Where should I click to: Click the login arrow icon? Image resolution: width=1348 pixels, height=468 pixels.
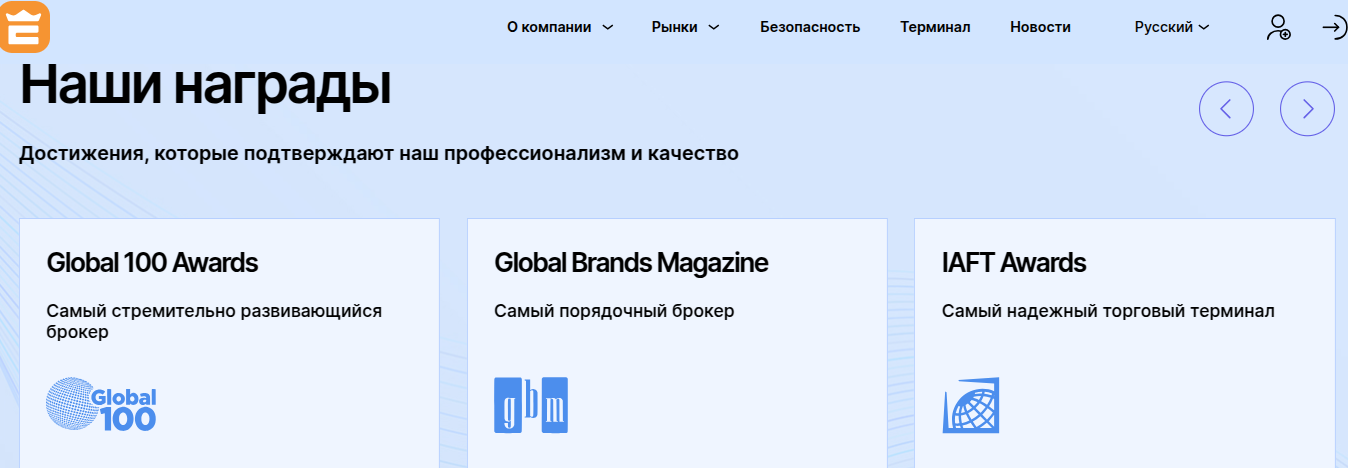(x=1334, y=27)
